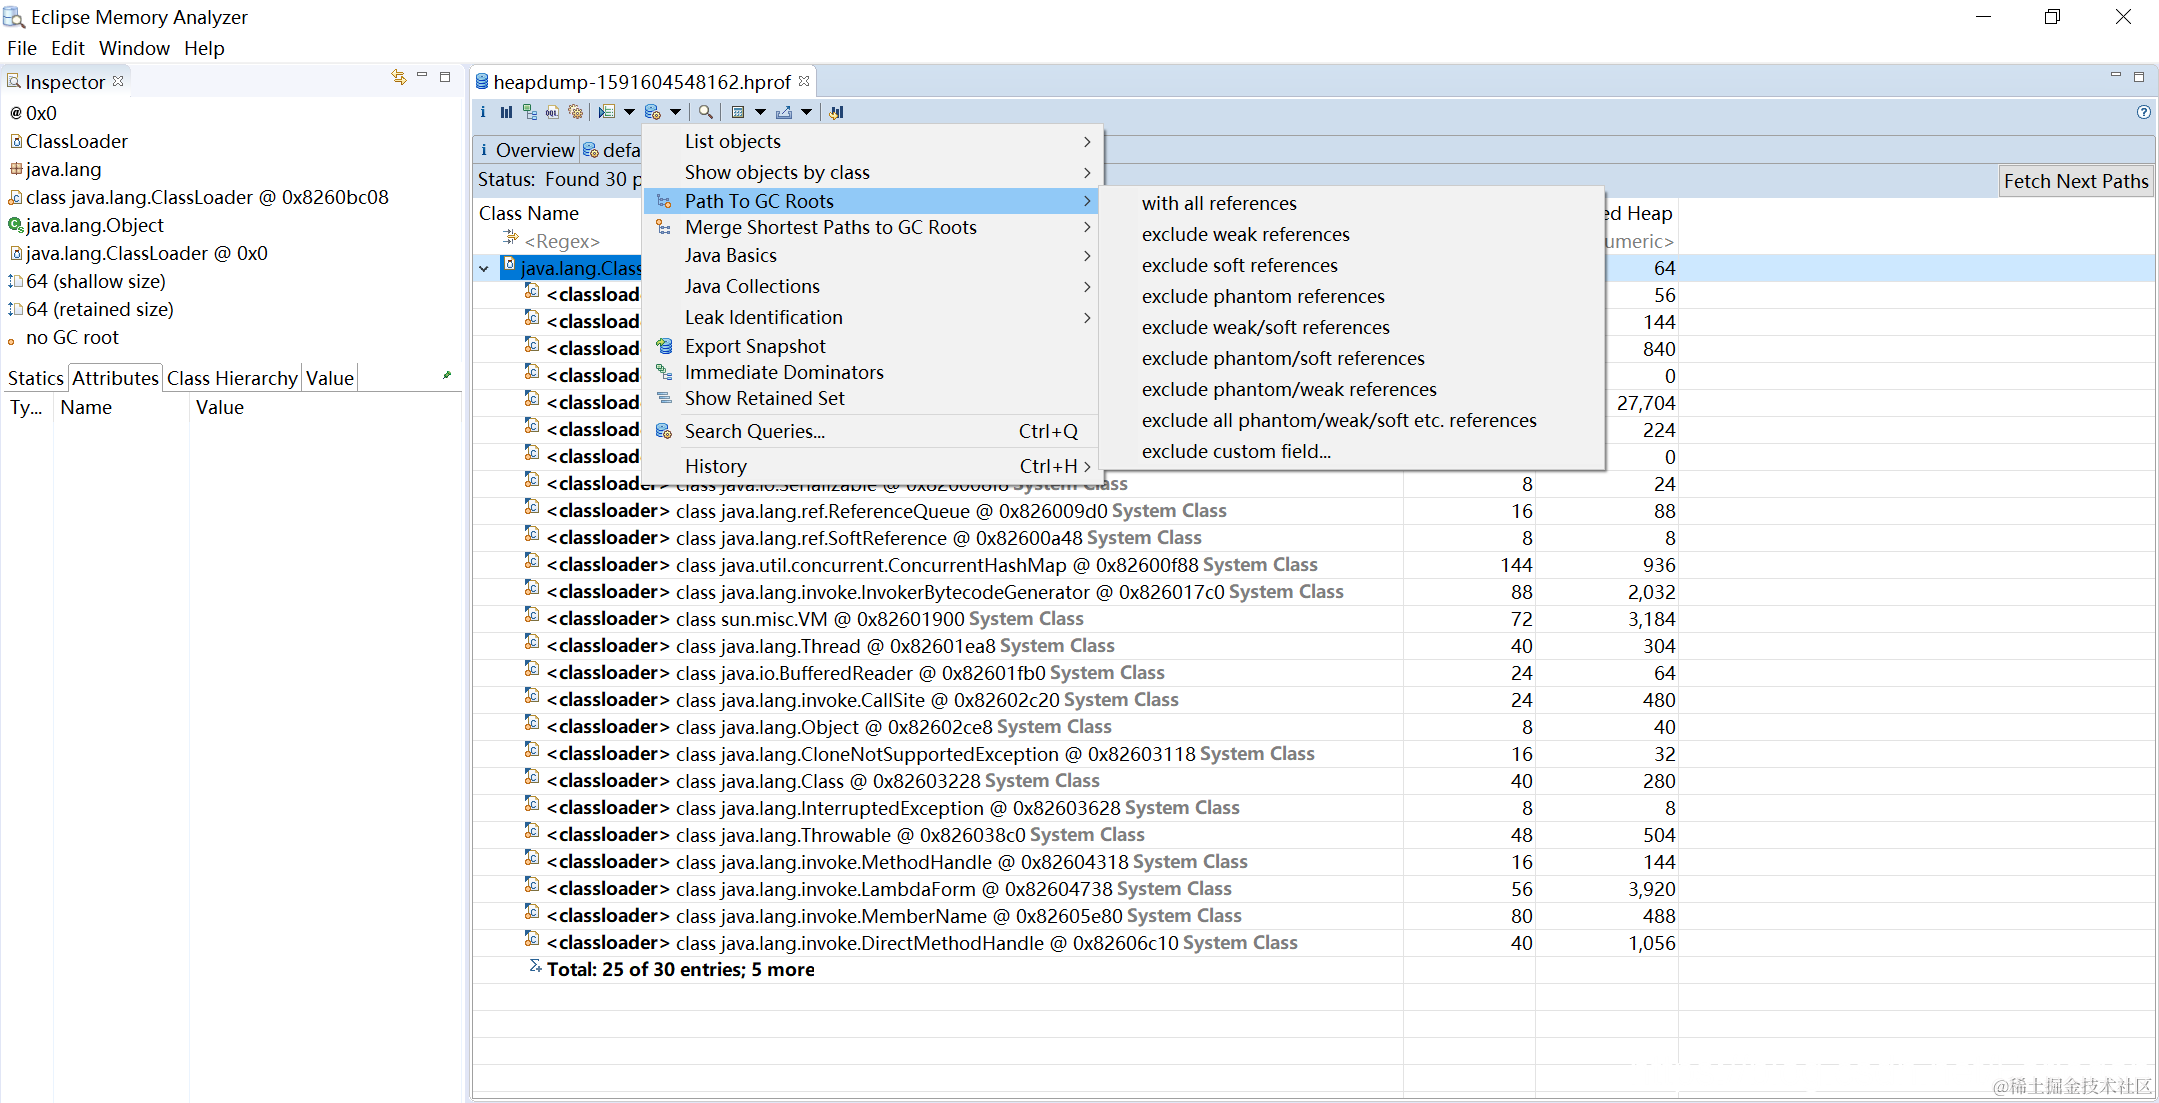Viewport: 2159px width, 1103px height.
Task: Choose 'Merge Shortest Paths to GC Roots'
Action: point(830,227)
